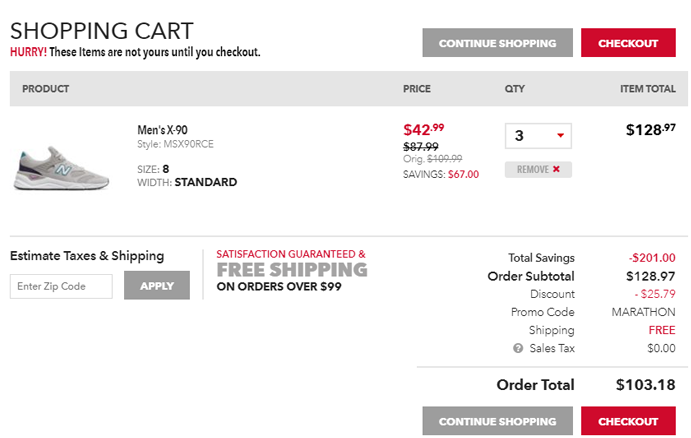Click the top Continue Shopping button
This screenshot has height=438, width=691.
click(497, 43)
